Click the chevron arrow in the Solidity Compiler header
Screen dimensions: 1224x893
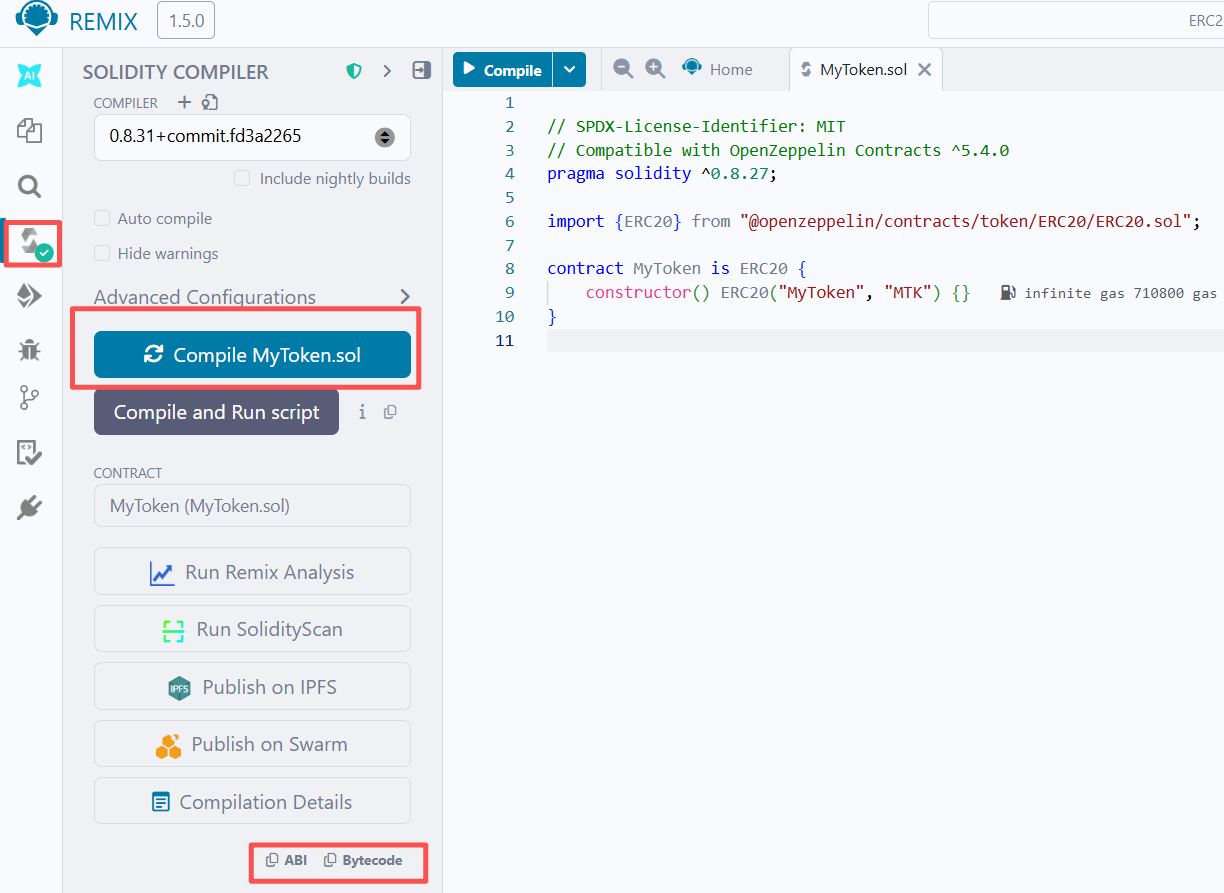387,71
